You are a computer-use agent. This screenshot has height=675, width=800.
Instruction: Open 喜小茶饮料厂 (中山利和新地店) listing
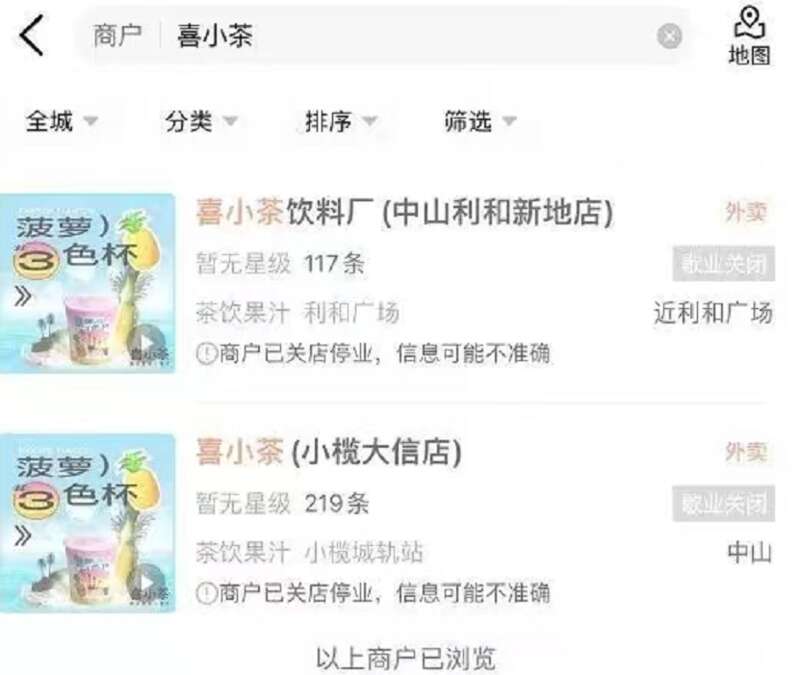point(405,212)
